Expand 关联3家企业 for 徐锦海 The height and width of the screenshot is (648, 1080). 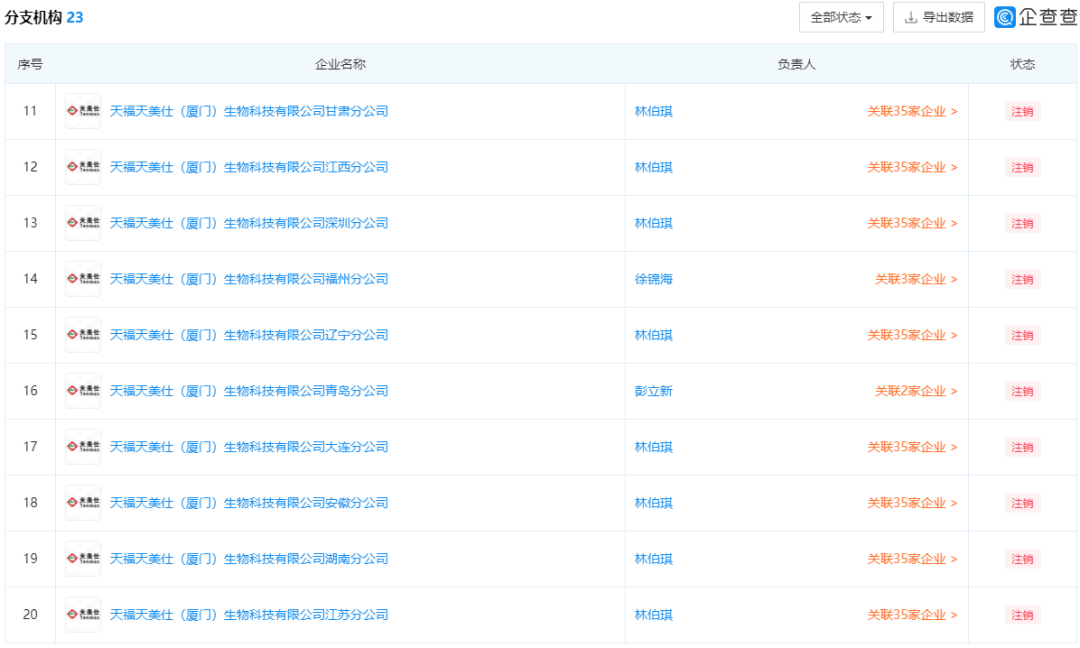coord(916,279)
